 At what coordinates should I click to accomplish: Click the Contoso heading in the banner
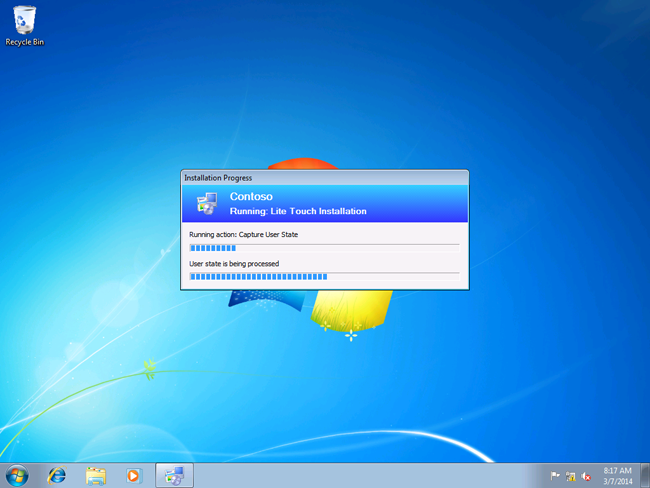coord(251,197)
